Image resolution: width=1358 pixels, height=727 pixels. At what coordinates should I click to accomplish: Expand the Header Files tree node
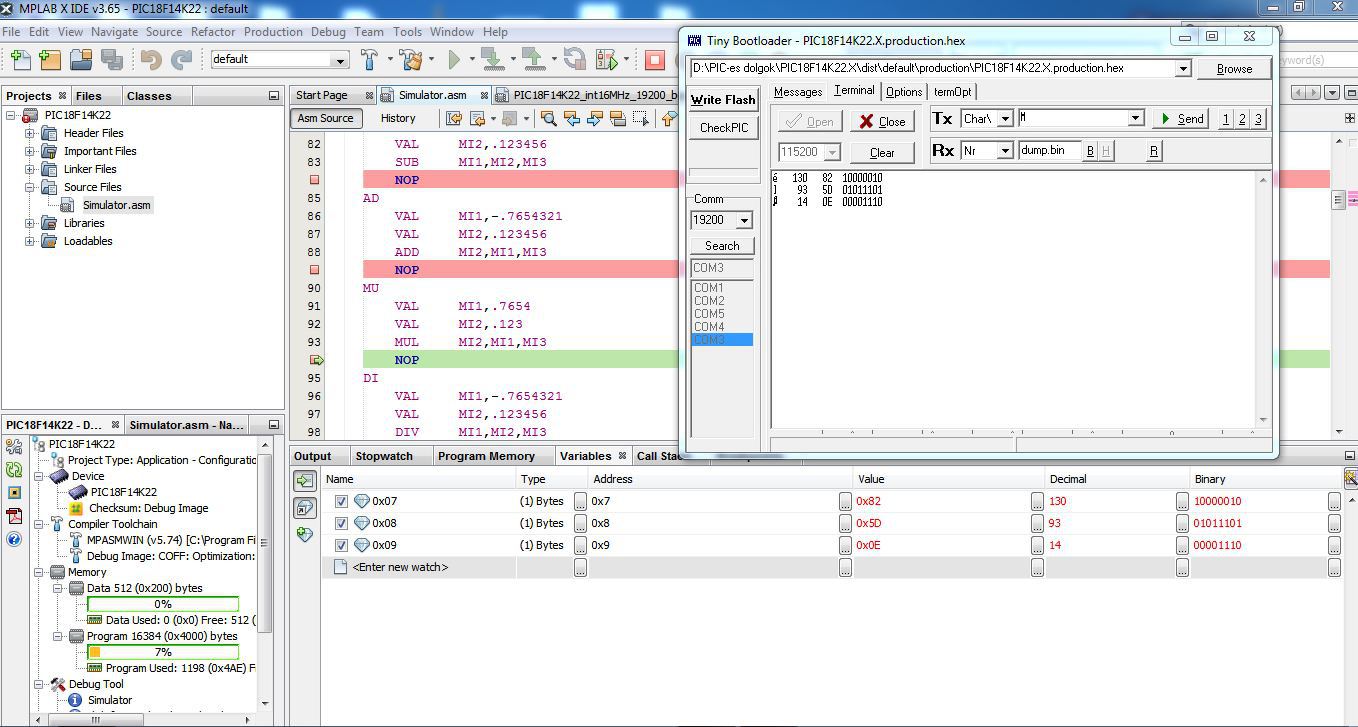(30, 133)
